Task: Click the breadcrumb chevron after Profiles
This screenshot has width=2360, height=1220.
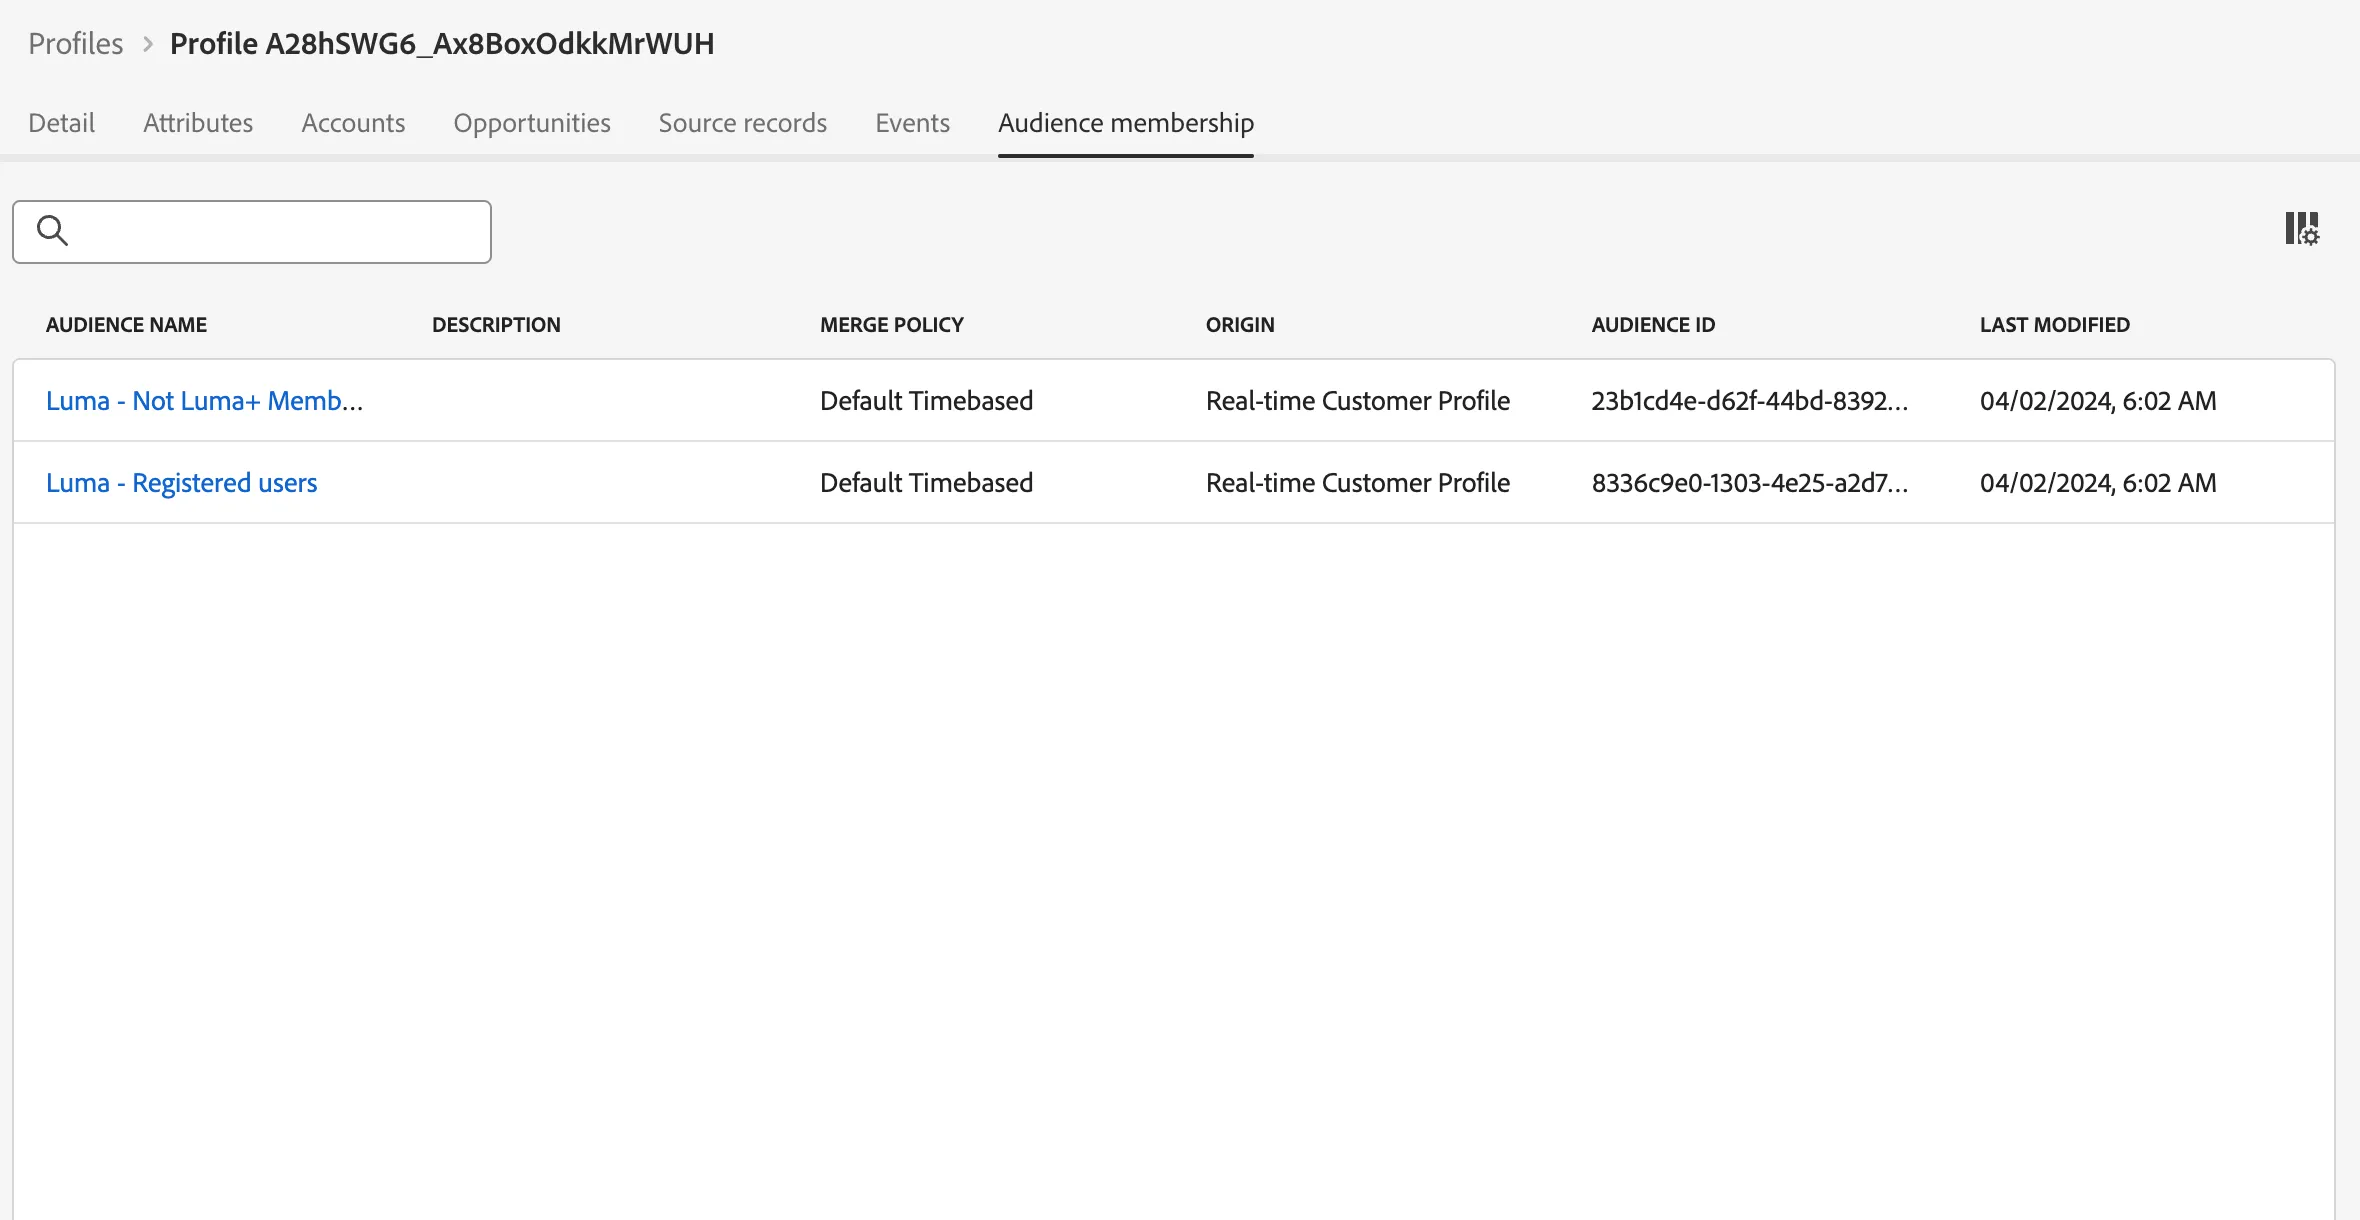Action: [x=148, y=44]
